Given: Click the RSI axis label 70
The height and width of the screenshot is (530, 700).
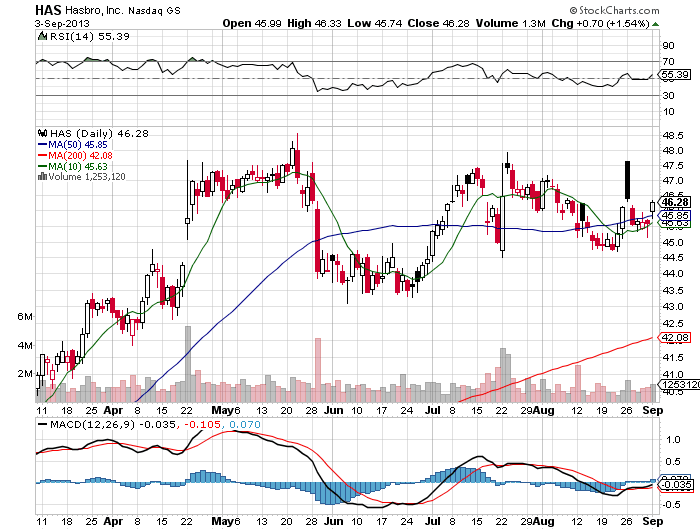Looking at the screenshot, I should pos(668,62).
